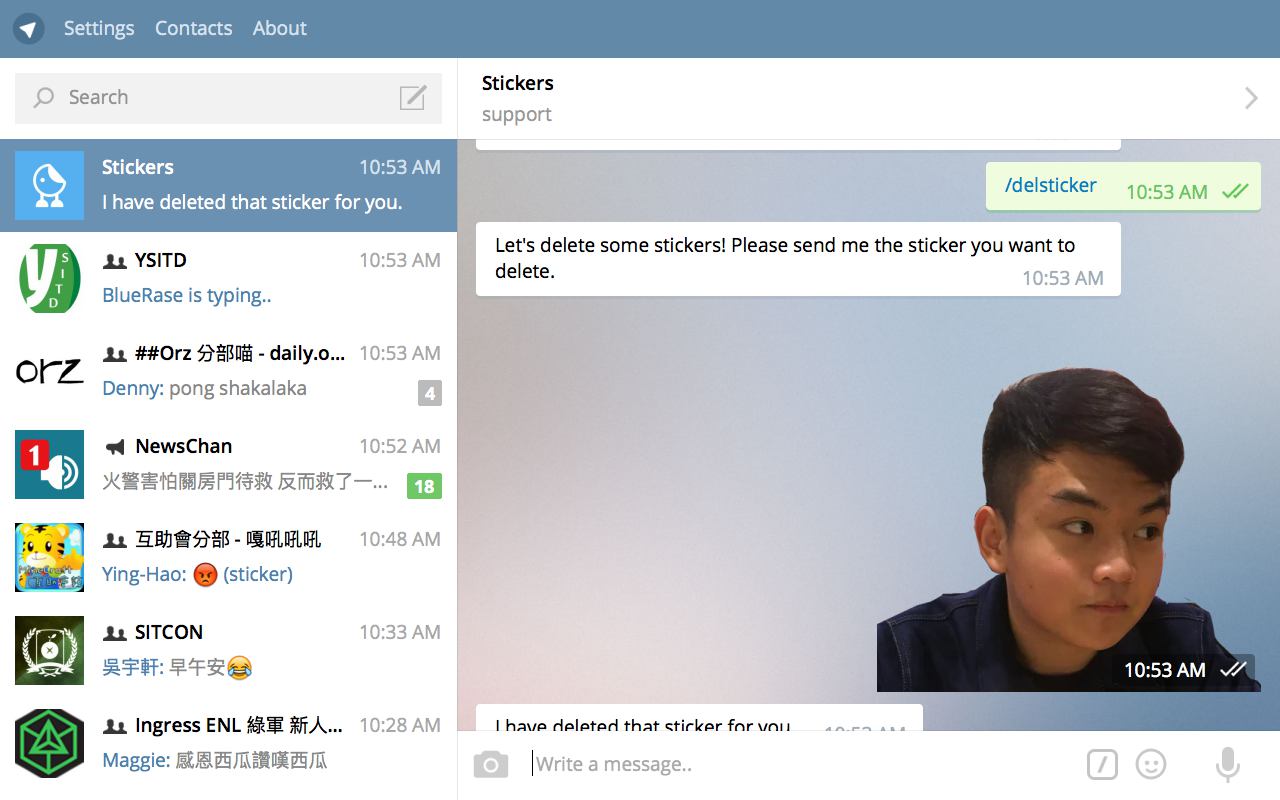Viewport: 1280px width, 800px height.
Task: Open the About menu
Action: 280,28
